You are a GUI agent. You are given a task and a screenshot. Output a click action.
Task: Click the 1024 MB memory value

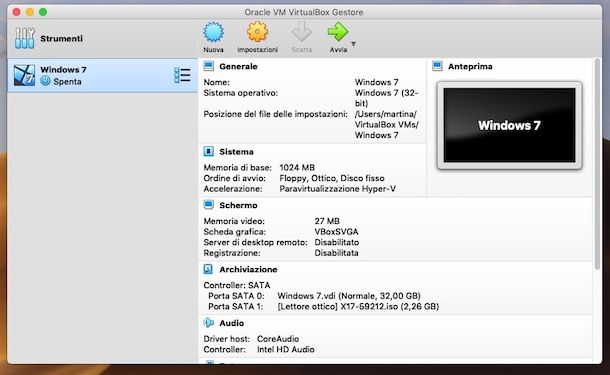point(297,168)
